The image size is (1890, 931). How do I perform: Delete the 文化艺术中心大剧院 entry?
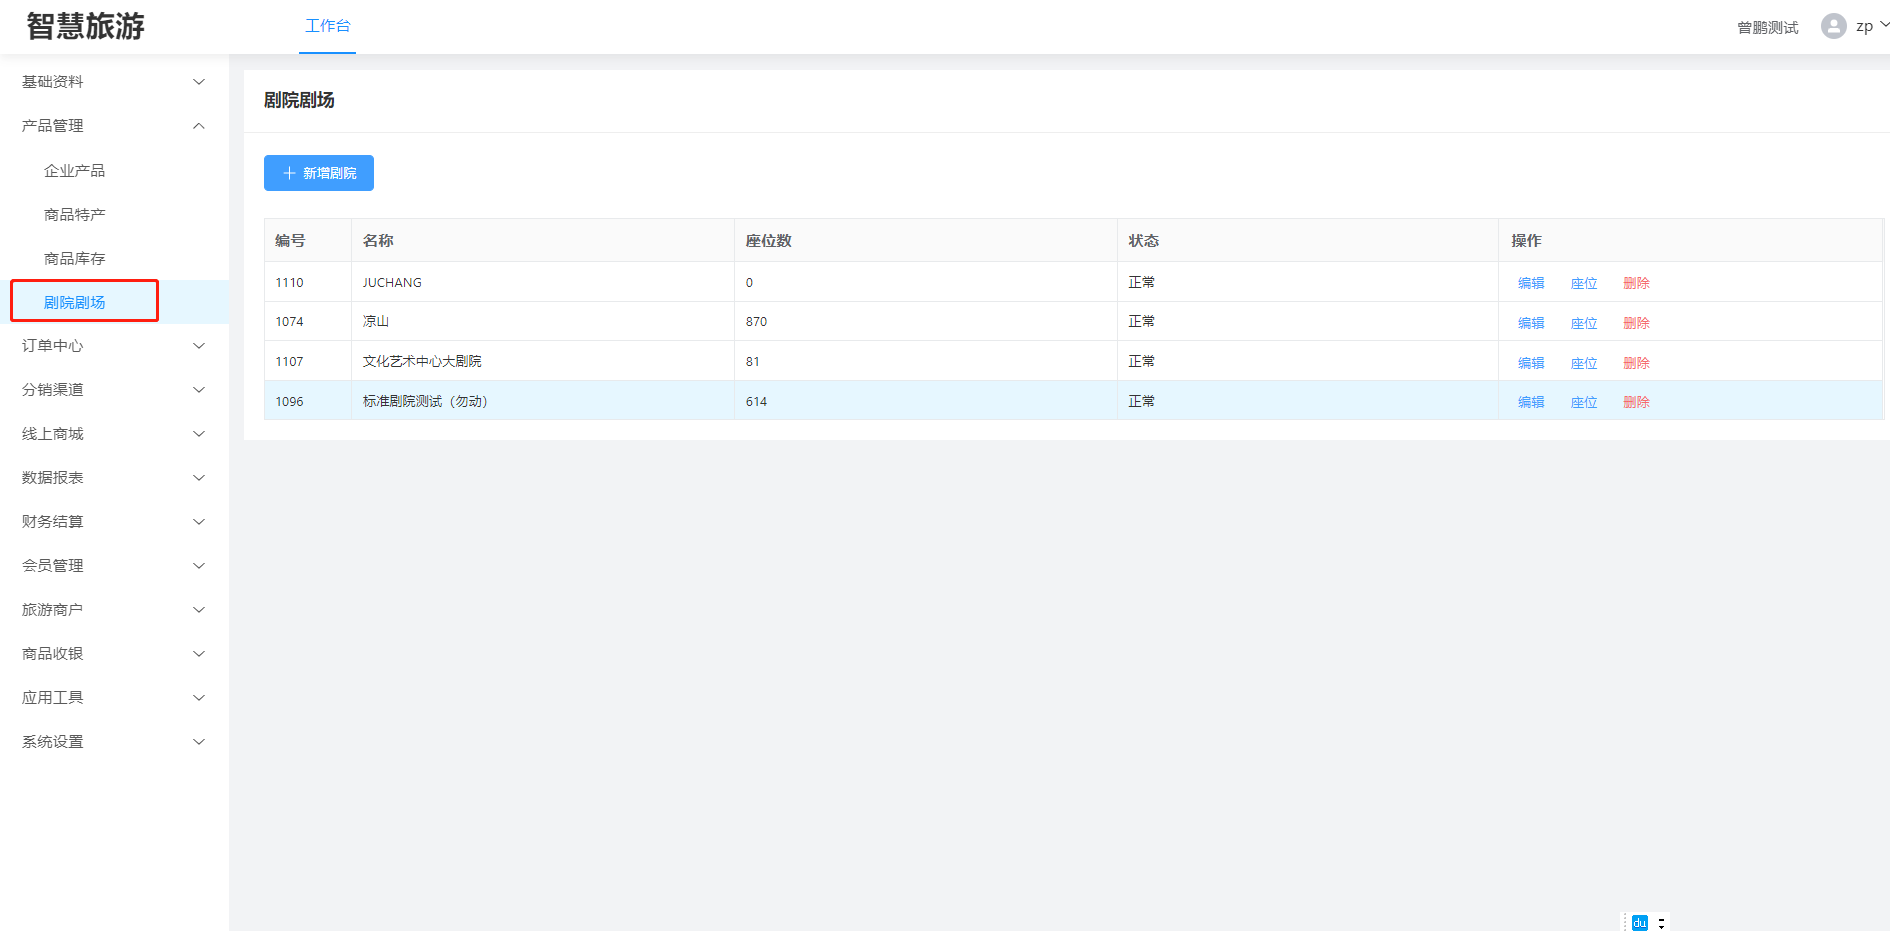click(x=1636, y=363)
